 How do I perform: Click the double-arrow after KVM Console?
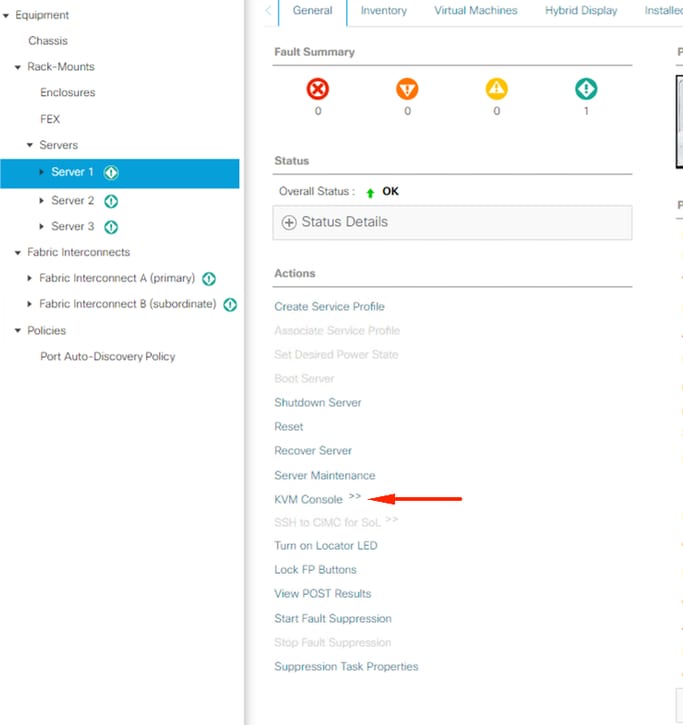[355, 496]
